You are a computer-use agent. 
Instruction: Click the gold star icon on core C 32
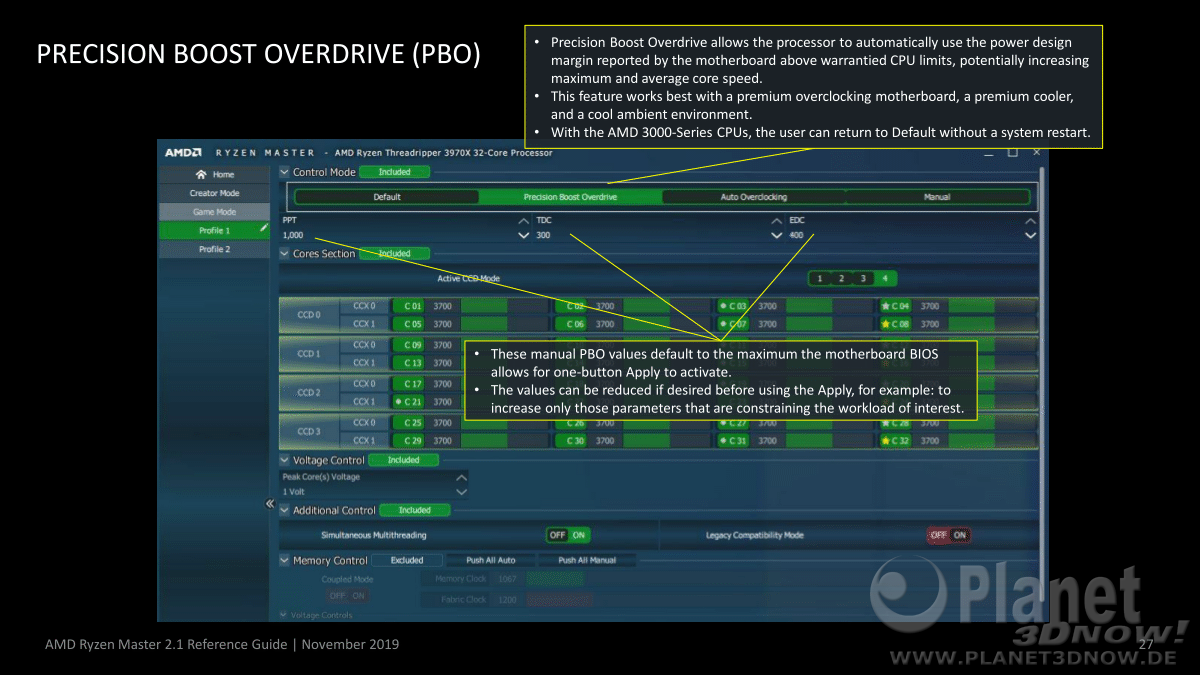tap(885, 441)
